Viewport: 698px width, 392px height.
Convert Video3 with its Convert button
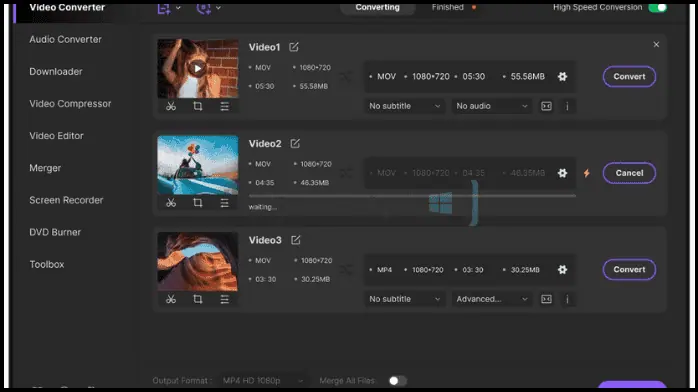[x=629, y=270]
